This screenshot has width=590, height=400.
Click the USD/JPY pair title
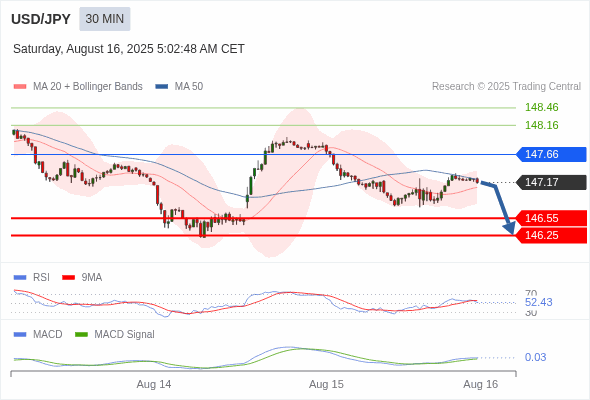click(41, 19)
